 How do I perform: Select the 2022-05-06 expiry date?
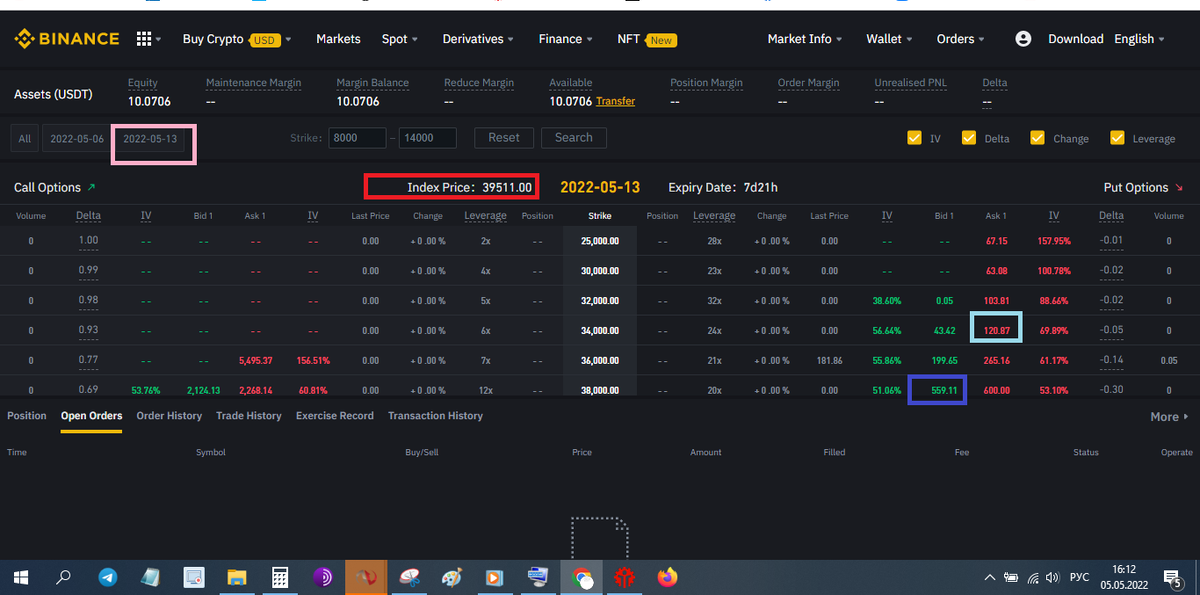click(77, 139)
